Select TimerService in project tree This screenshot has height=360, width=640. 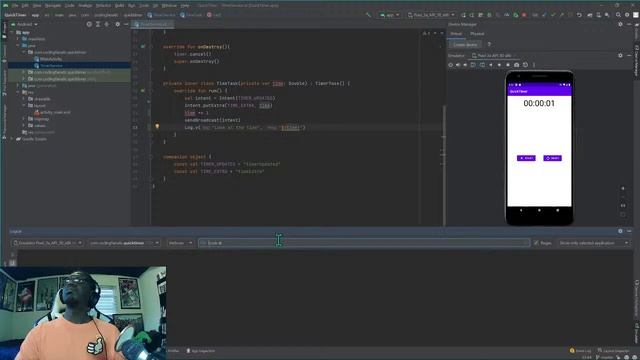51,65
